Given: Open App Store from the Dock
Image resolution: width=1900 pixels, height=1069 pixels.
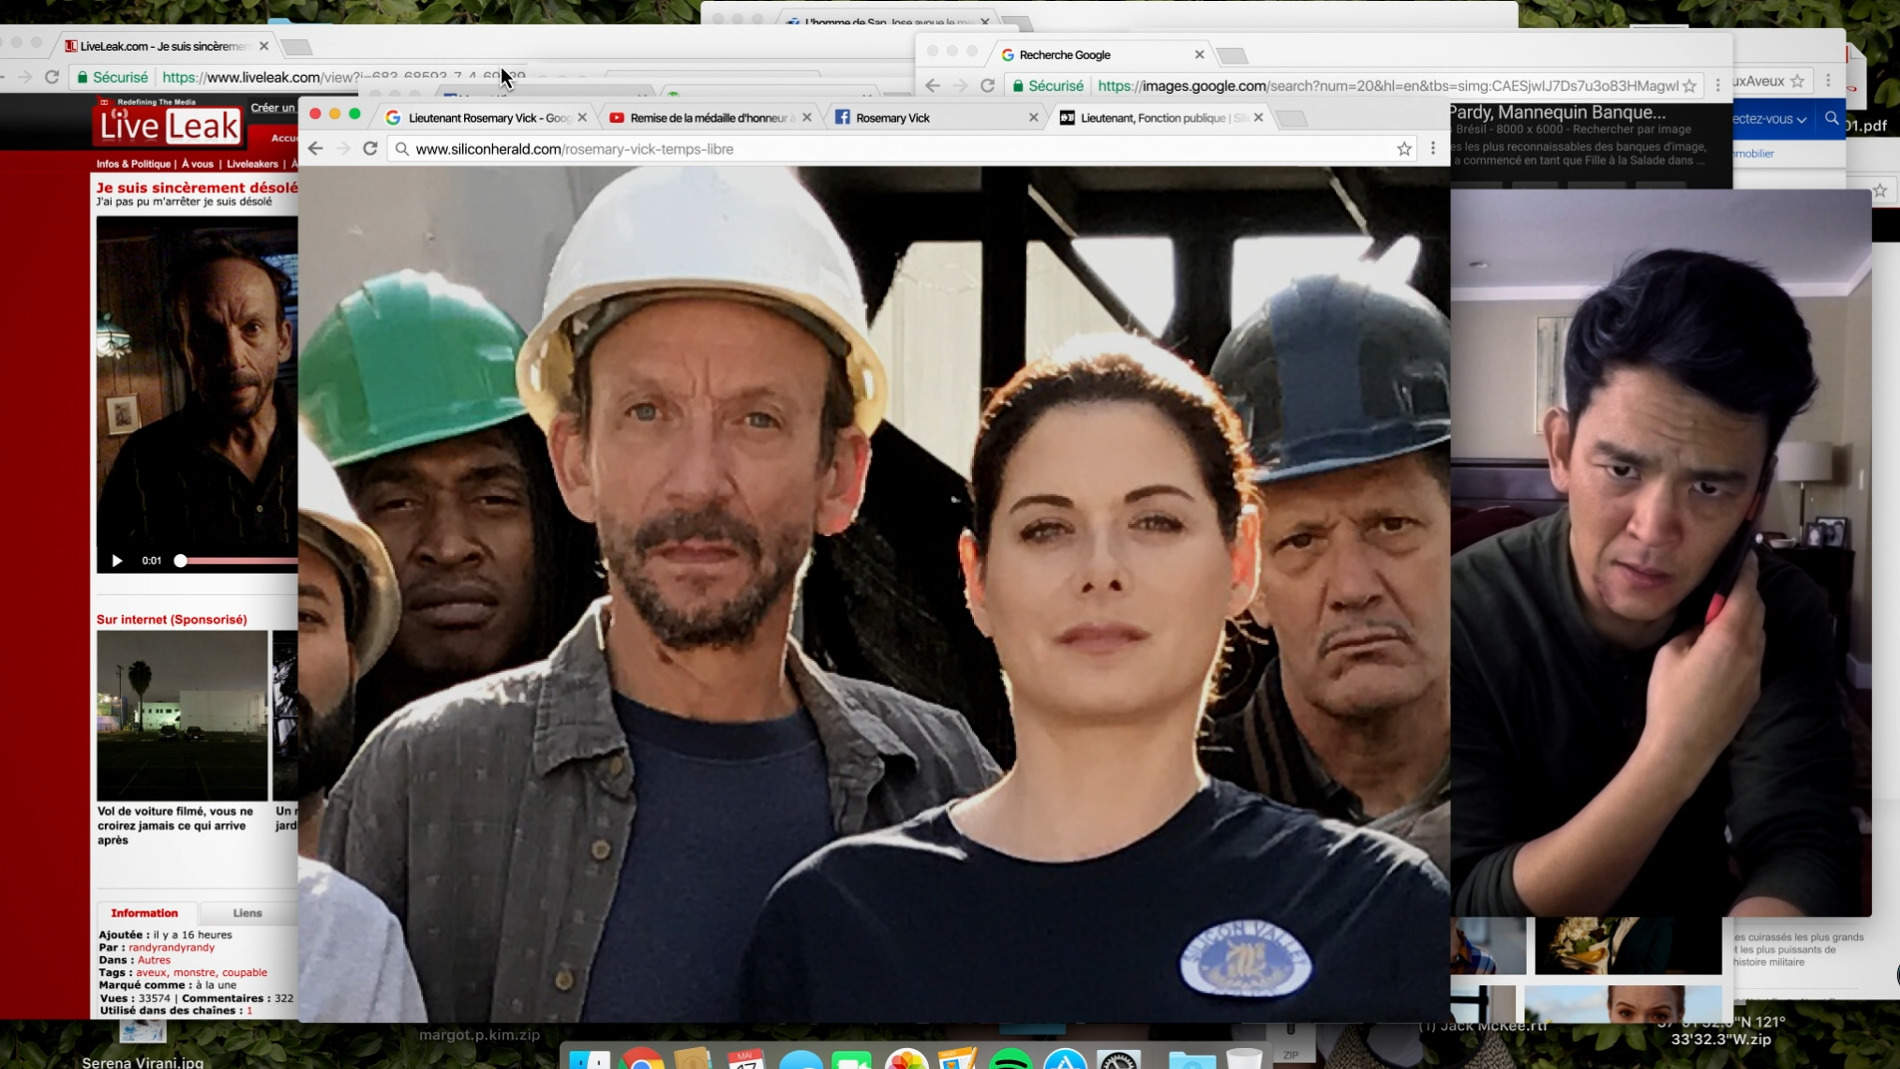Looking at the screenshot, I should coord(1065,1058).
